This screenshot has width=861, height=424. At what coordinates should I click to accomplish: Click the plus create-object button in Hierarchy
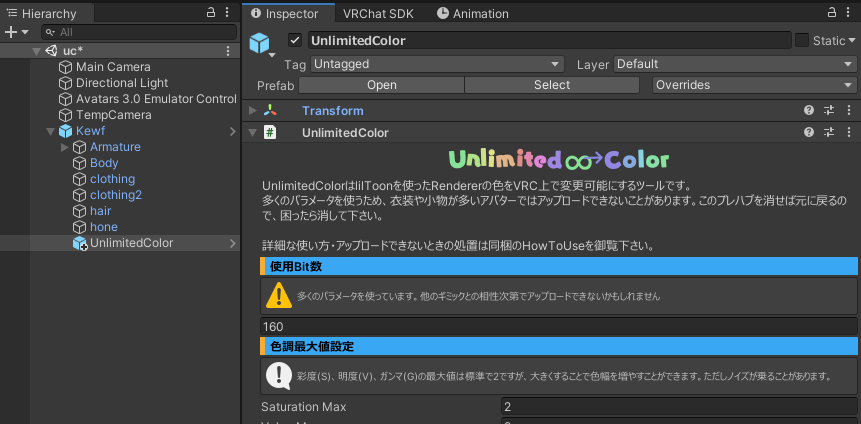point(10,32)
